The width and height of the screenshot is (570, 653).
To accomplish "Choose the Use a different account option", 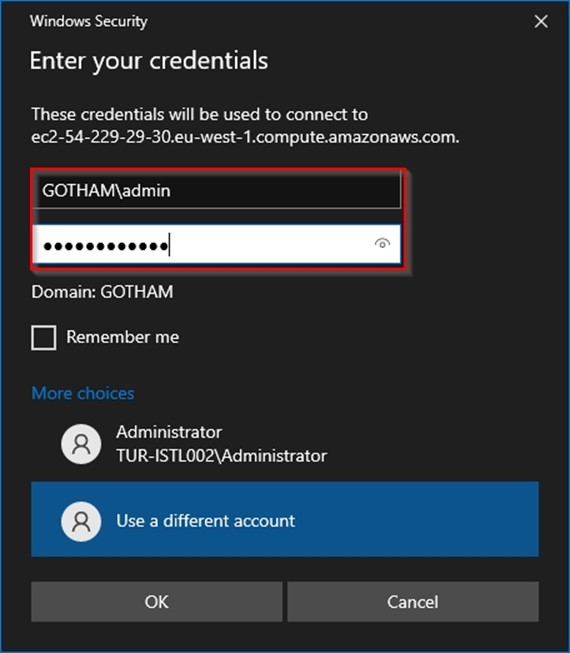I will click(285, 519).
